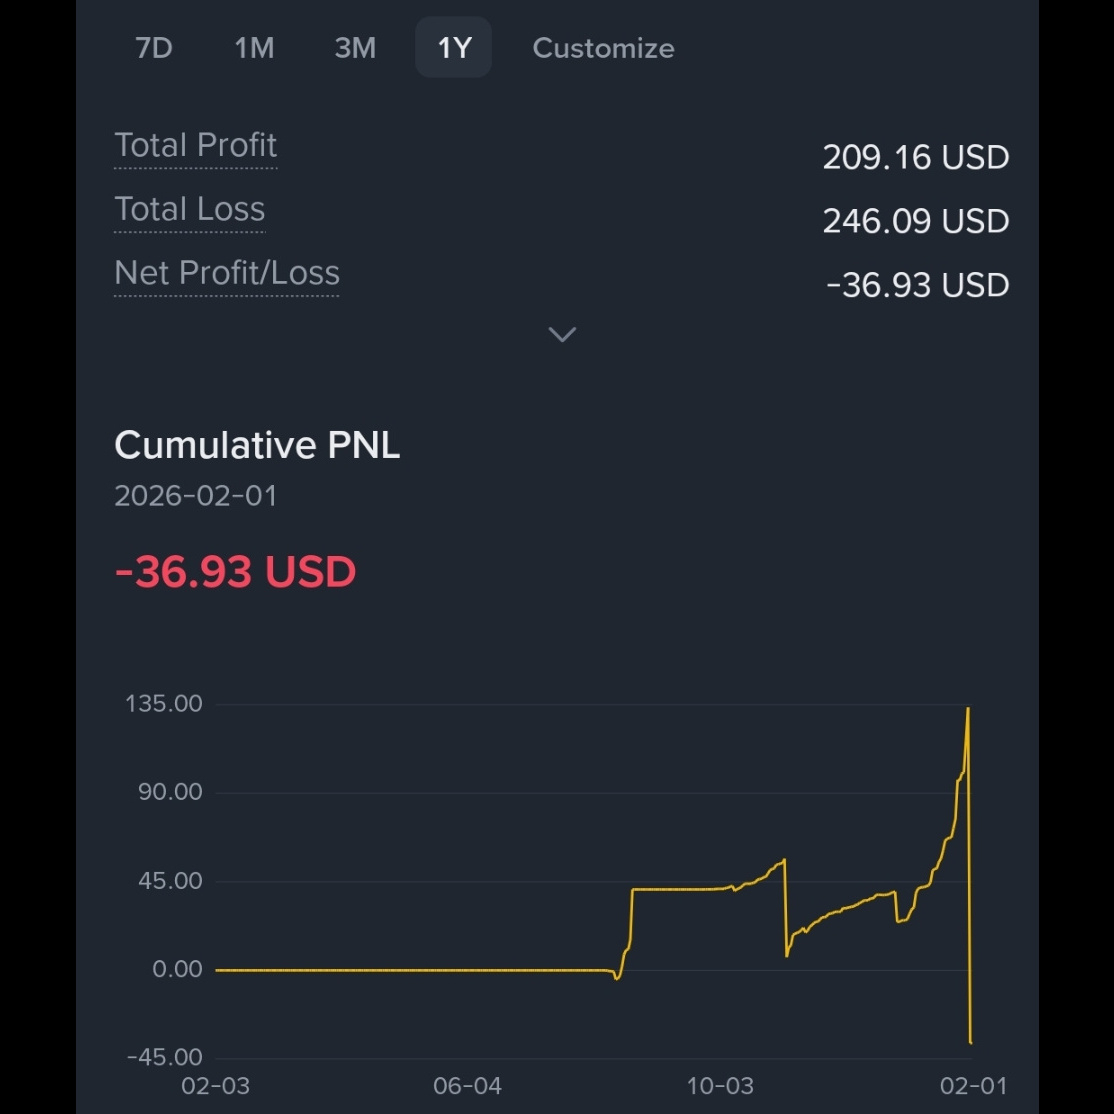Screen dimensions: 1114x1114
Task: Click the -36.93 USD net value in summary
Action: click(917, 286)
